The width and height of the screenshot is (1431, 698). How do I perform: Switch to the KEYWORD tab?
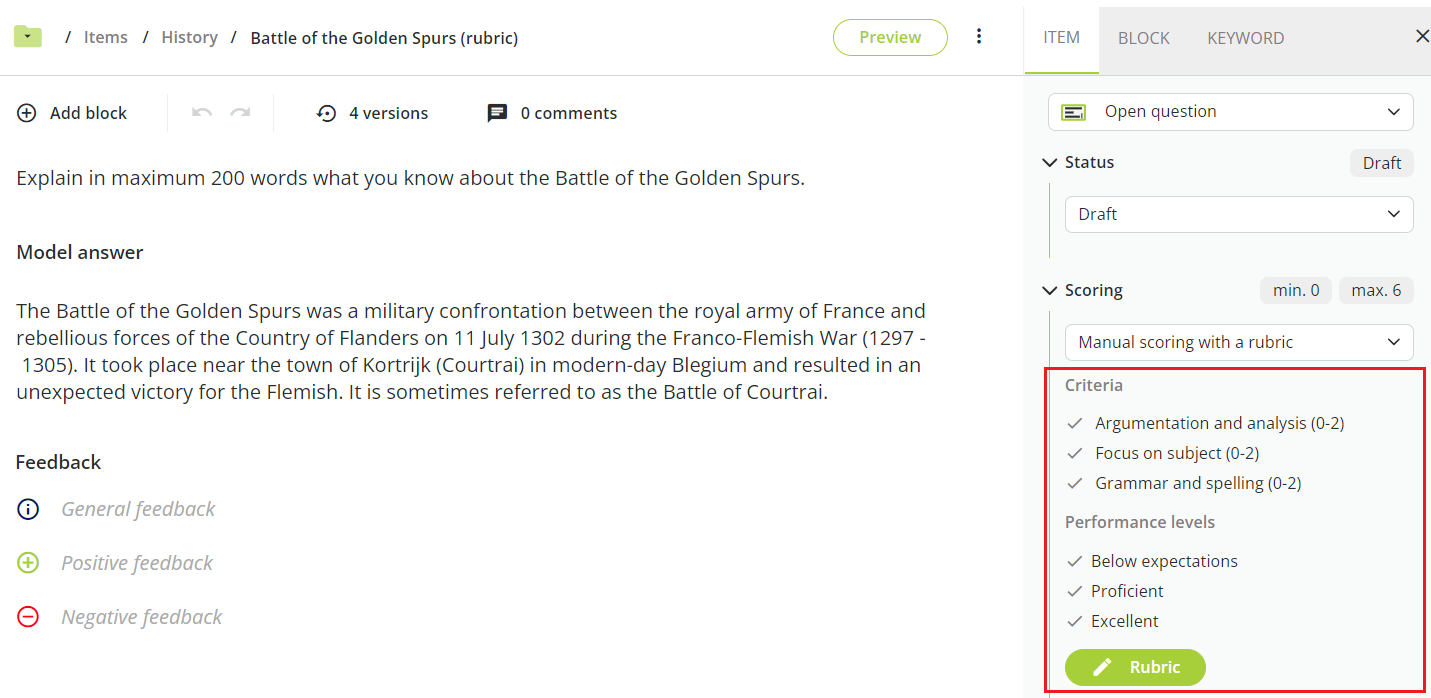point(1245,38)
